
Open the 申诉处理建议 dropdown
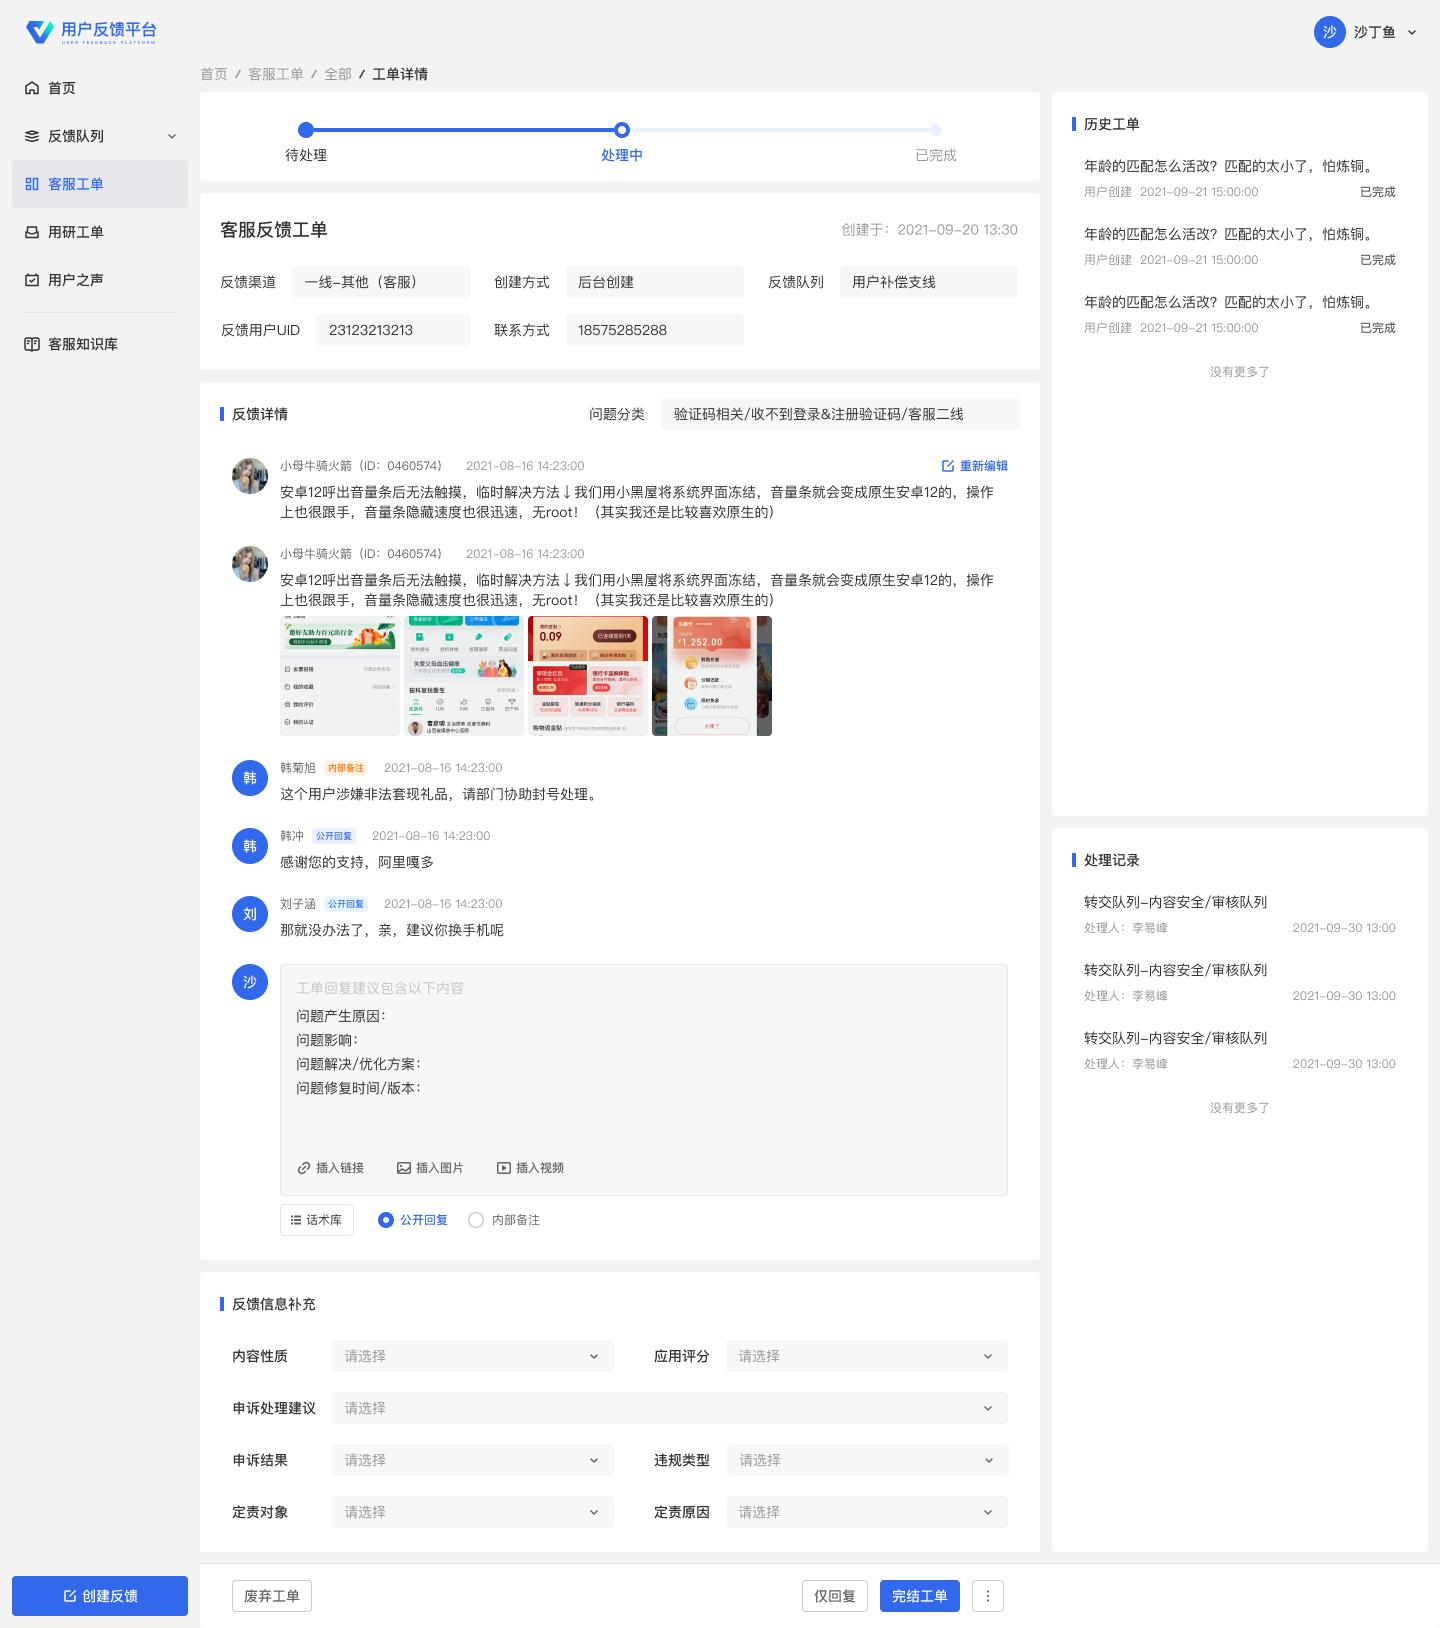(x=670, y=1408)
